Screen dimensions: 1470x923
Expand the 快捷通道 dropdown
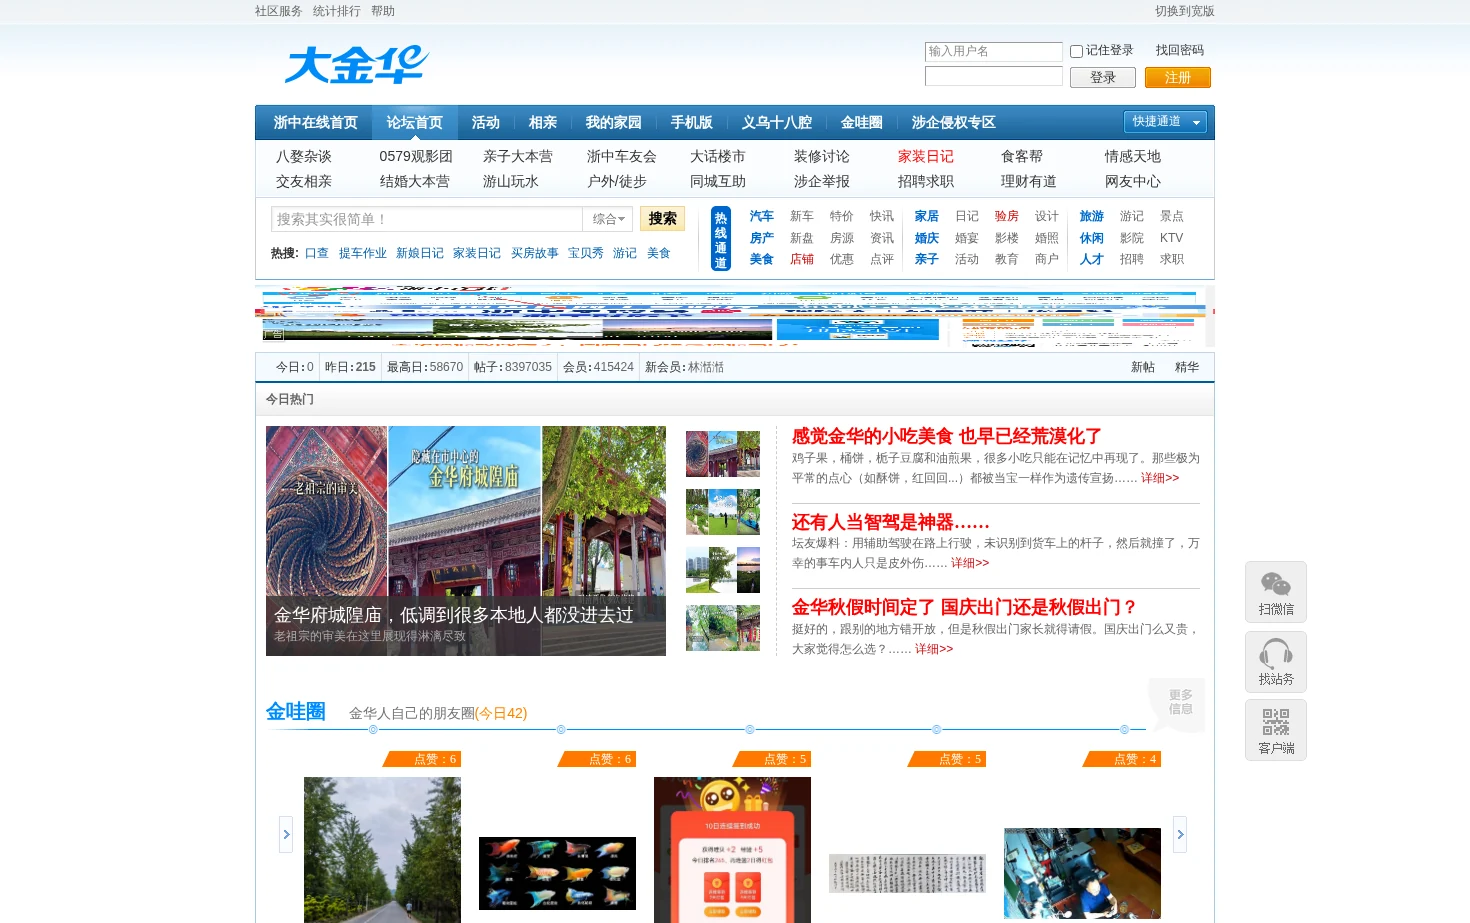click(x=1165, y=122)
